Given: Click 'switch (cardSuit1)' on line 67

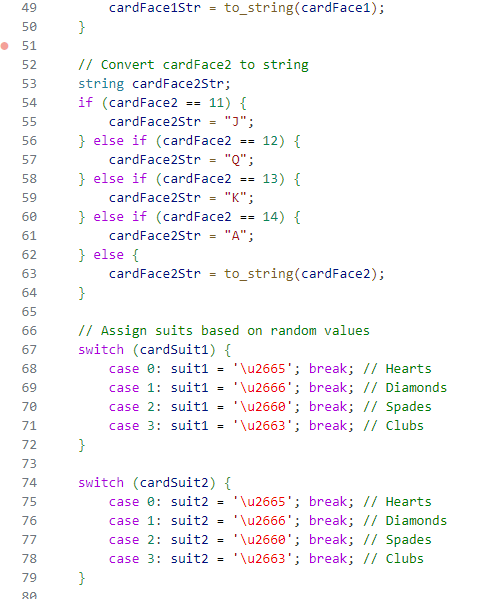Looking at the screenshot, I should [147, 350].
